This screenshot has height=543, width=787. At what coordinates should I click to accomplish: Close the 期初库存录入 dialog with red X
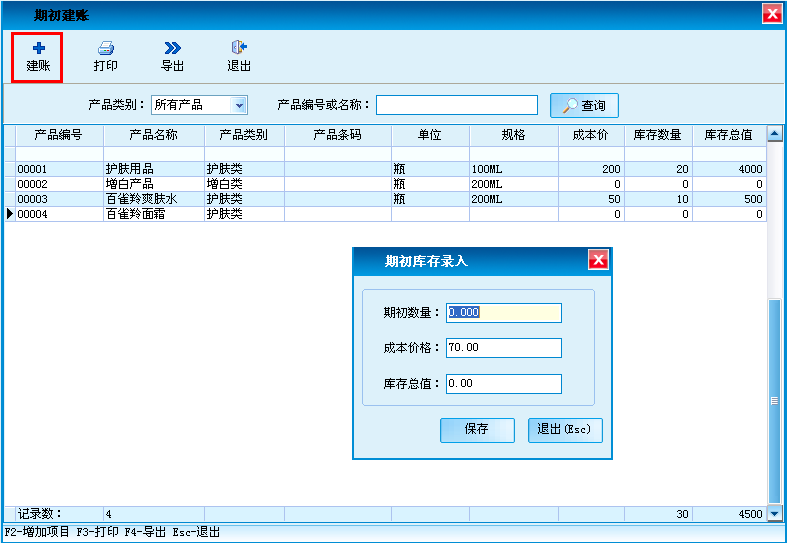click(x=598, y=260)
